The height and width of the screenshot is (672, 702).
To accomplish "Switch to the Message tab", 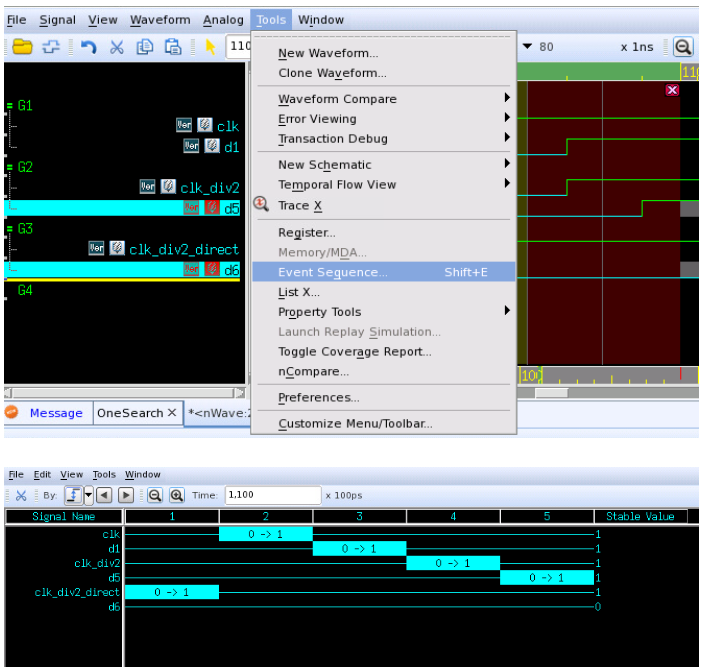I will tap(55, 413).
